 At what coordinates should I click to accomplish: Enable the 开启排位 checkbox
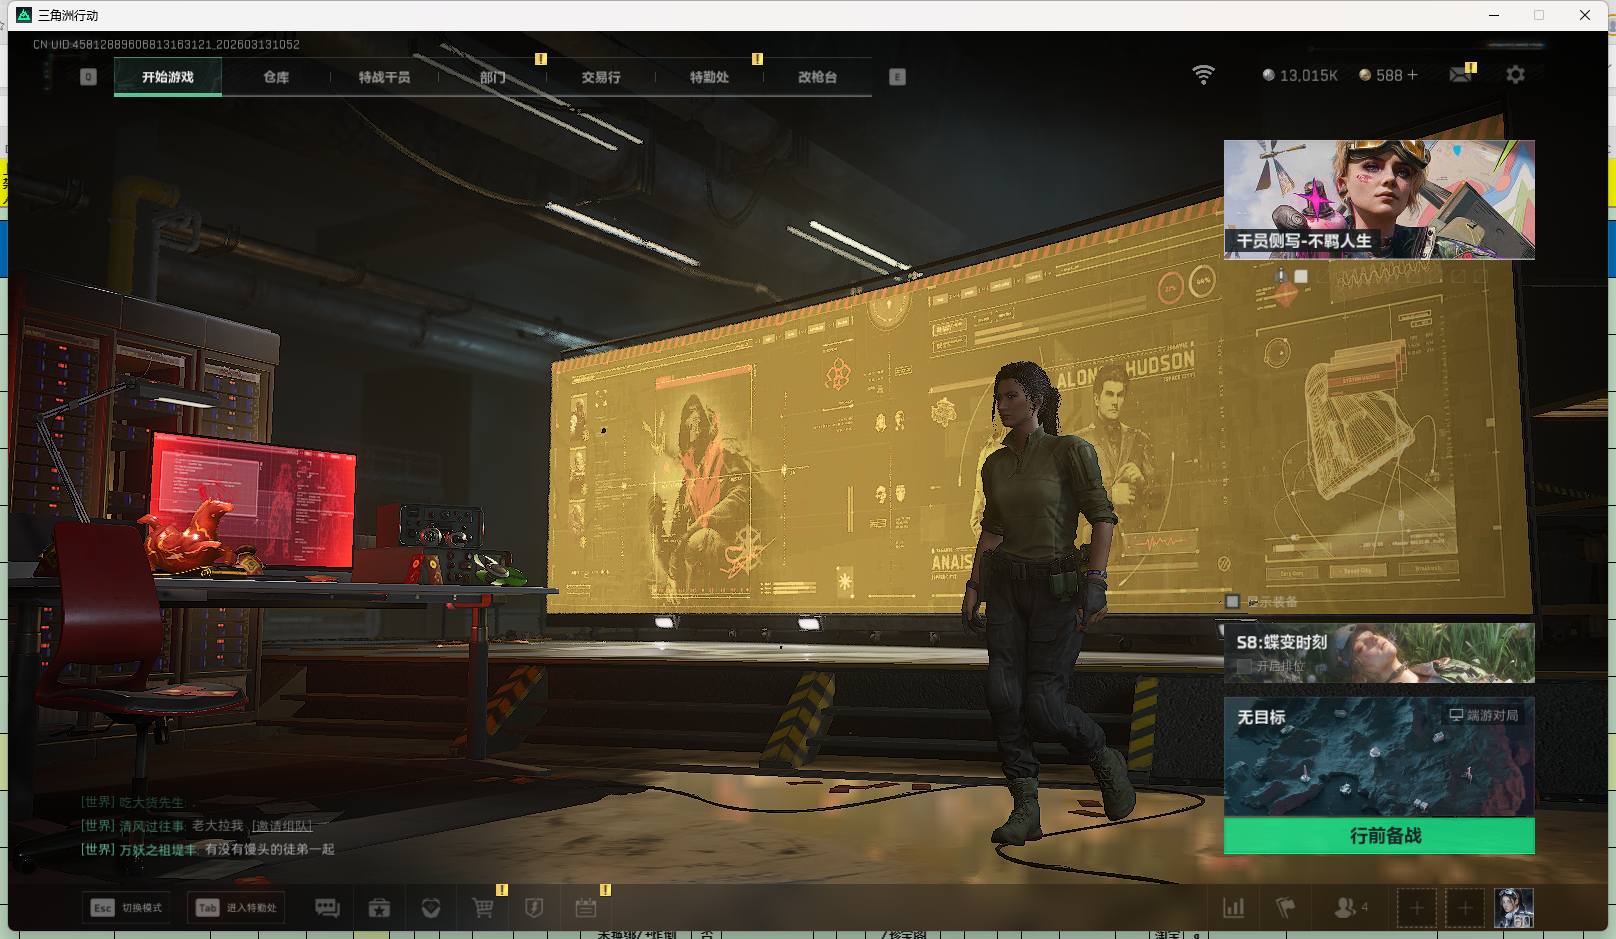[x=1244, y=665]
